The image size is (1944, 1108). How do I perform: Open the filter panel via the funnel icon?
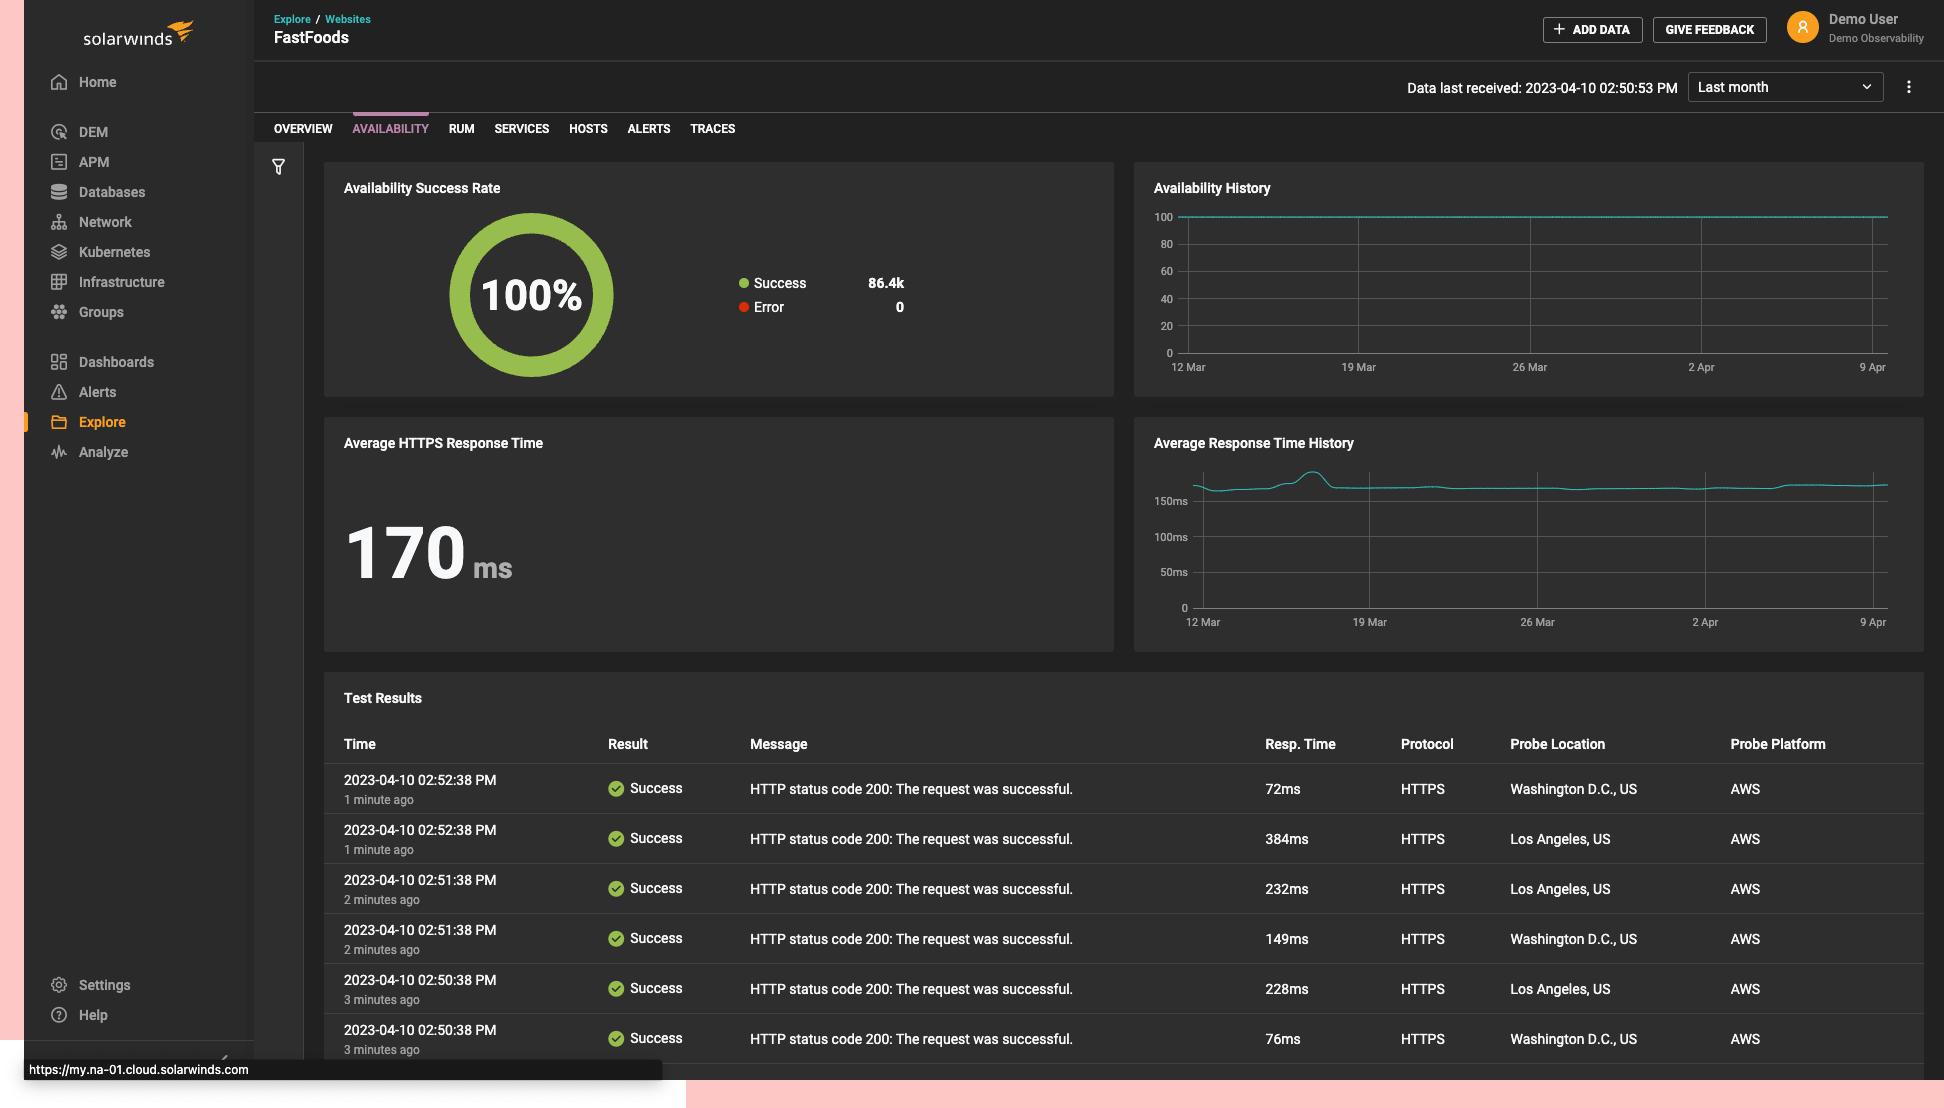278,167
